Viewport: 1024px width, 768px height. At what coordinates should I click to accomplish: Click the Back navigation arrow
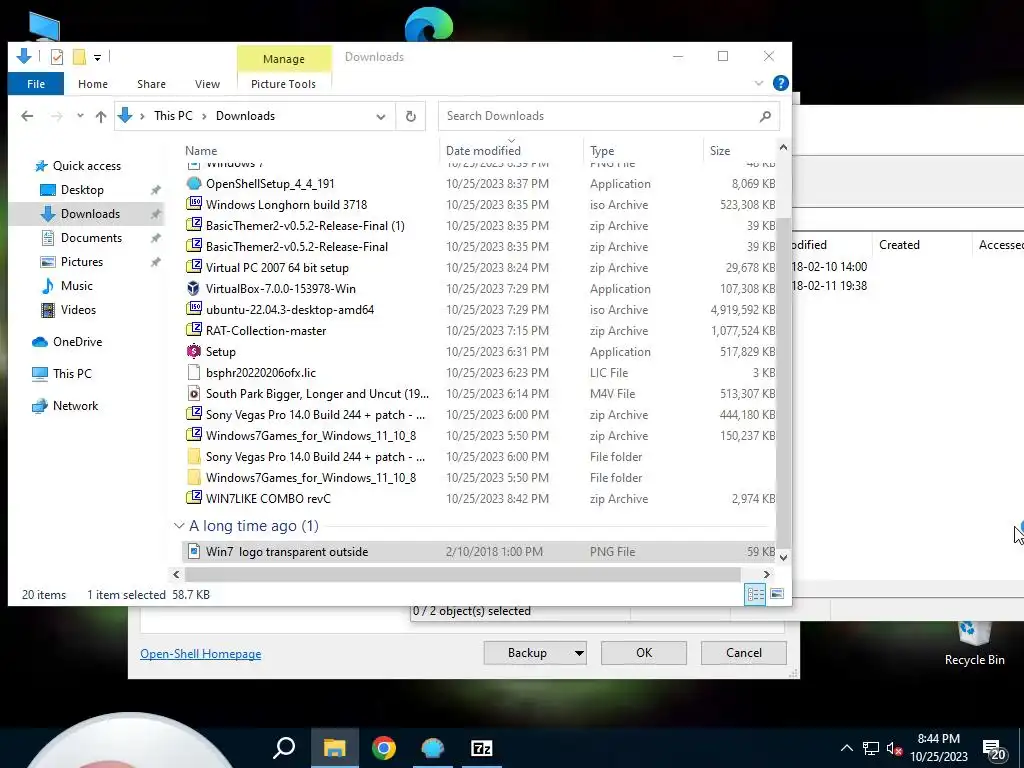(27, 116)
